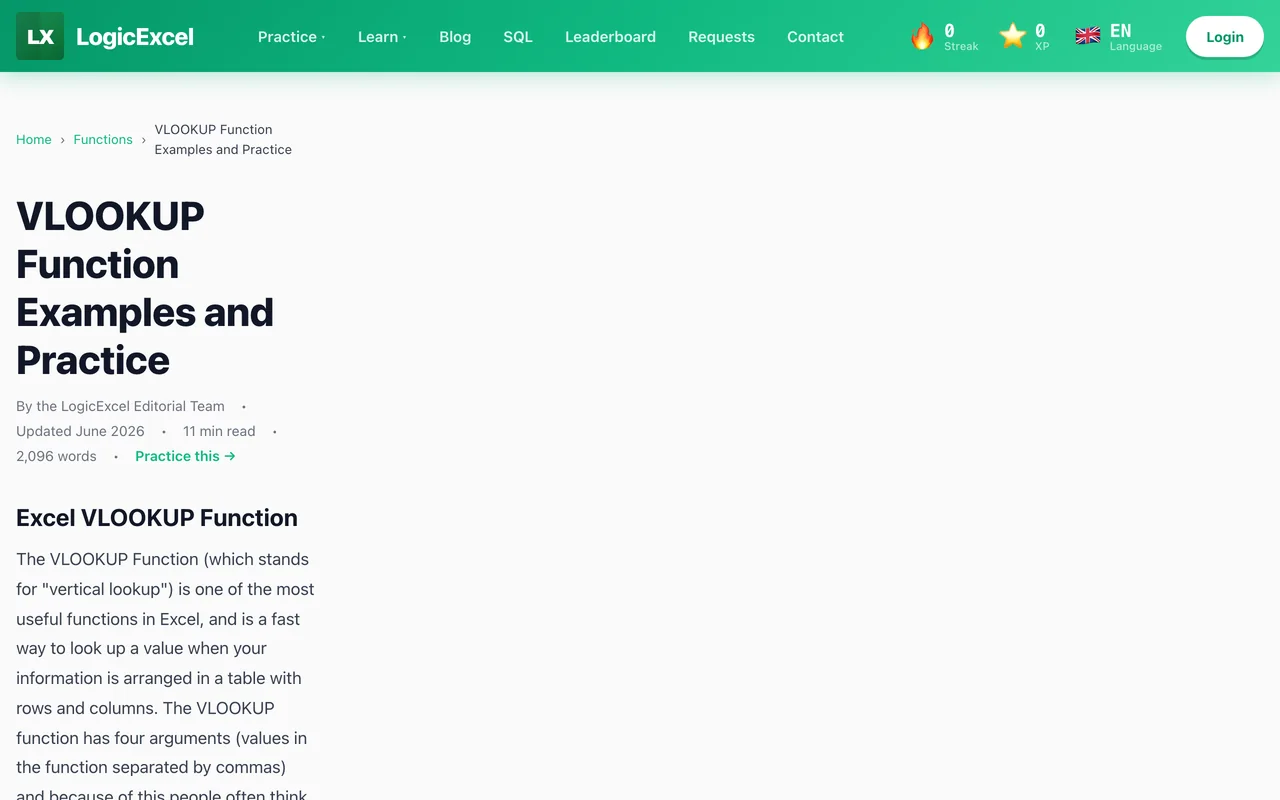Click the main page title heading
Image resolution: width=1280 pixels, height=800 pixels.
[145, 288]
